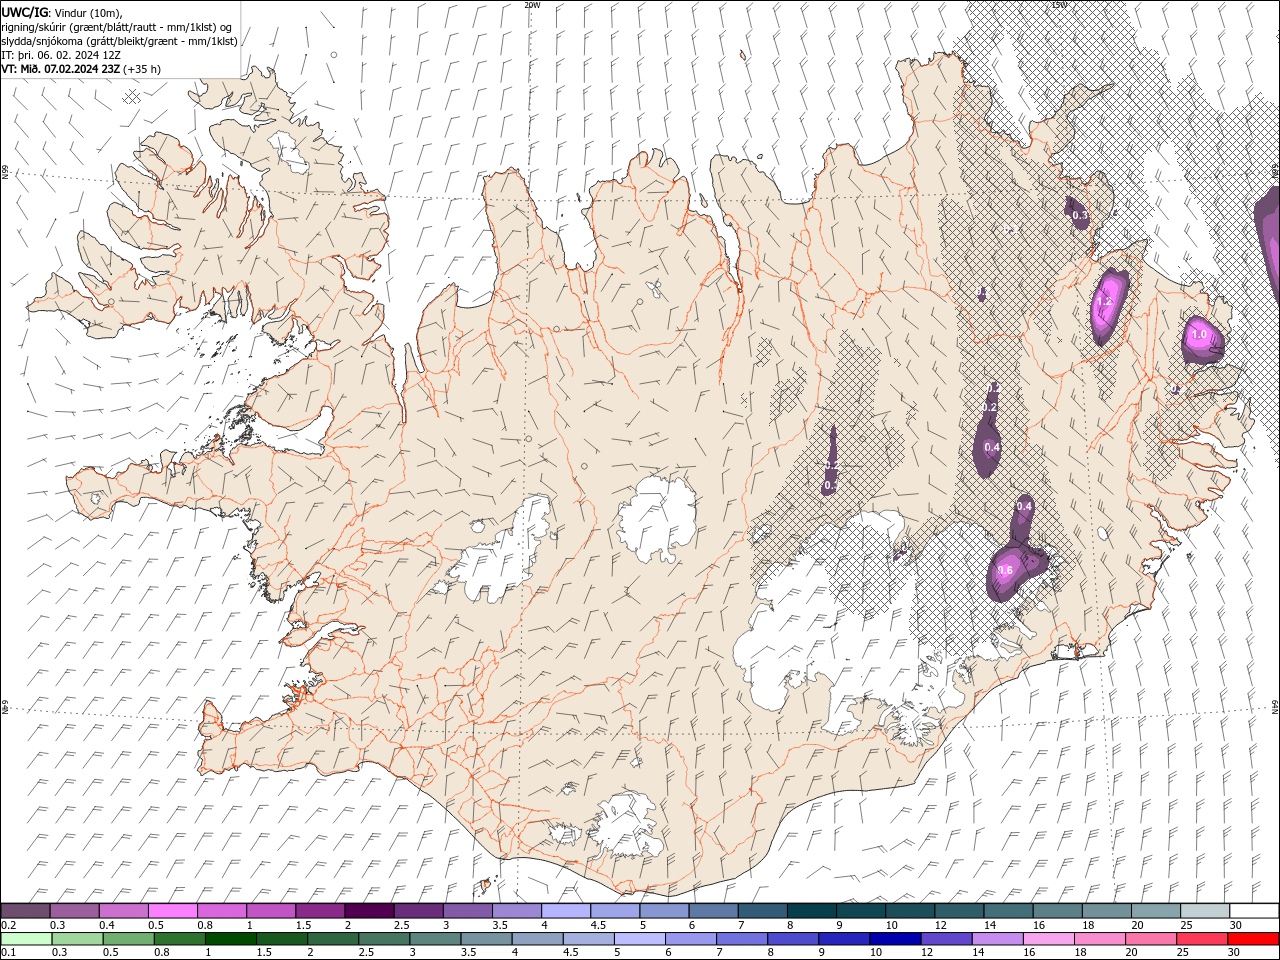Pick upper legend swatch between 3 and 3.5
The height and width of the screenshot is (960, 1280).
[467, 911]
